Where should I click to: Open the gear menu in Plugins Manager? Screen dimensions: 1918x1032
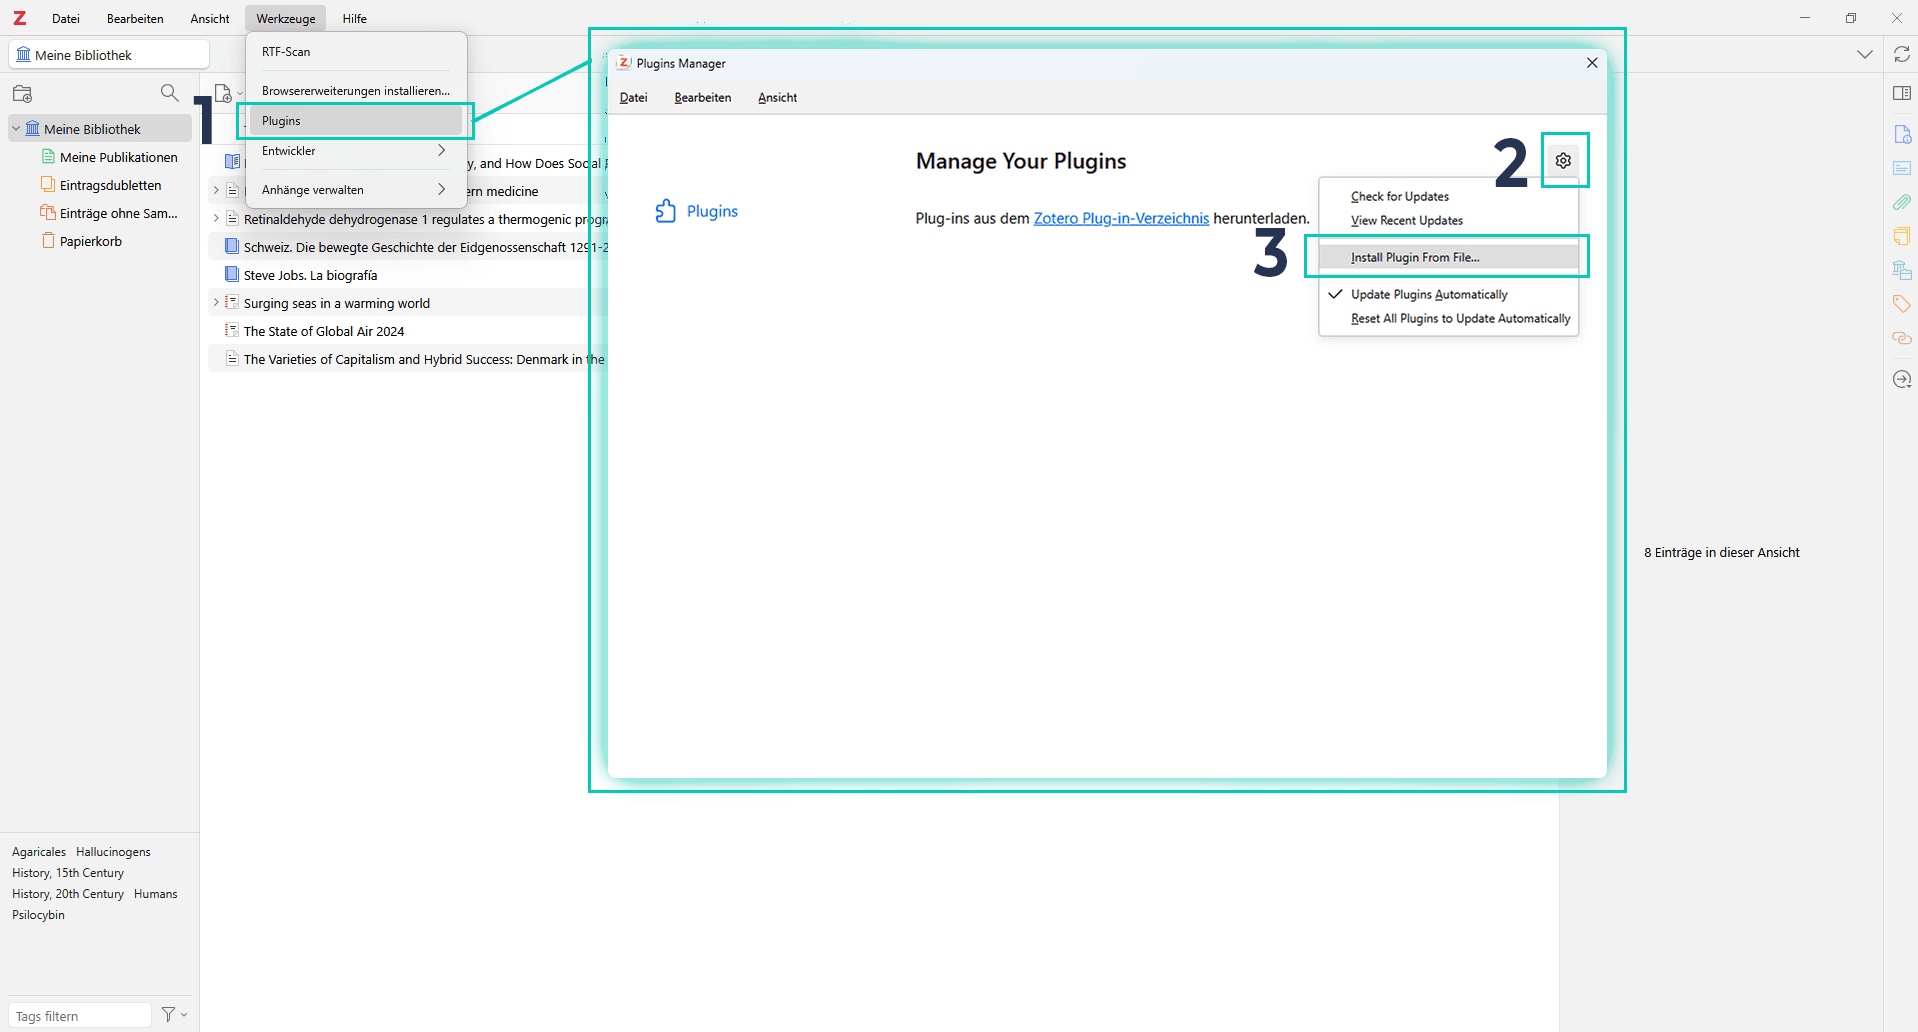tap(1563, 161)
